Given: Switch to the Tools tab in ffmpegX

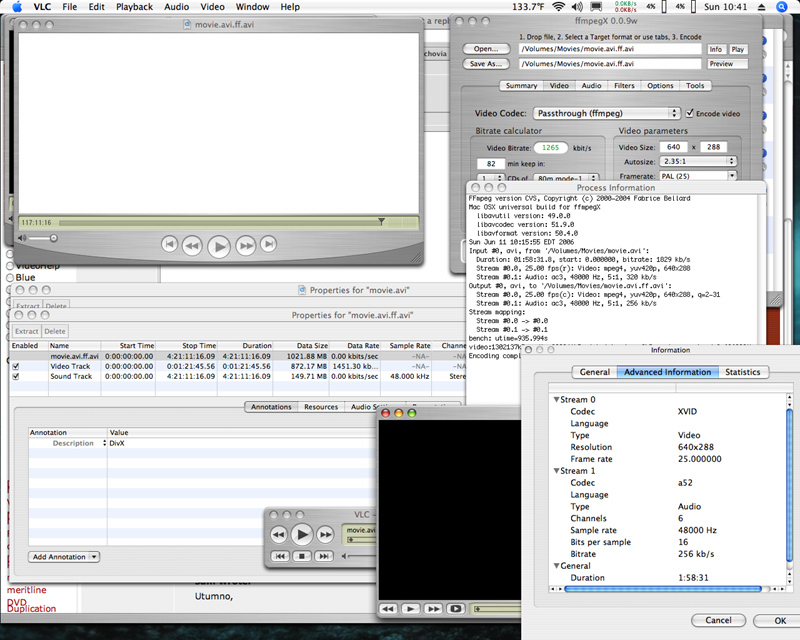Looking at the screenshot, I should coord(695,86).
